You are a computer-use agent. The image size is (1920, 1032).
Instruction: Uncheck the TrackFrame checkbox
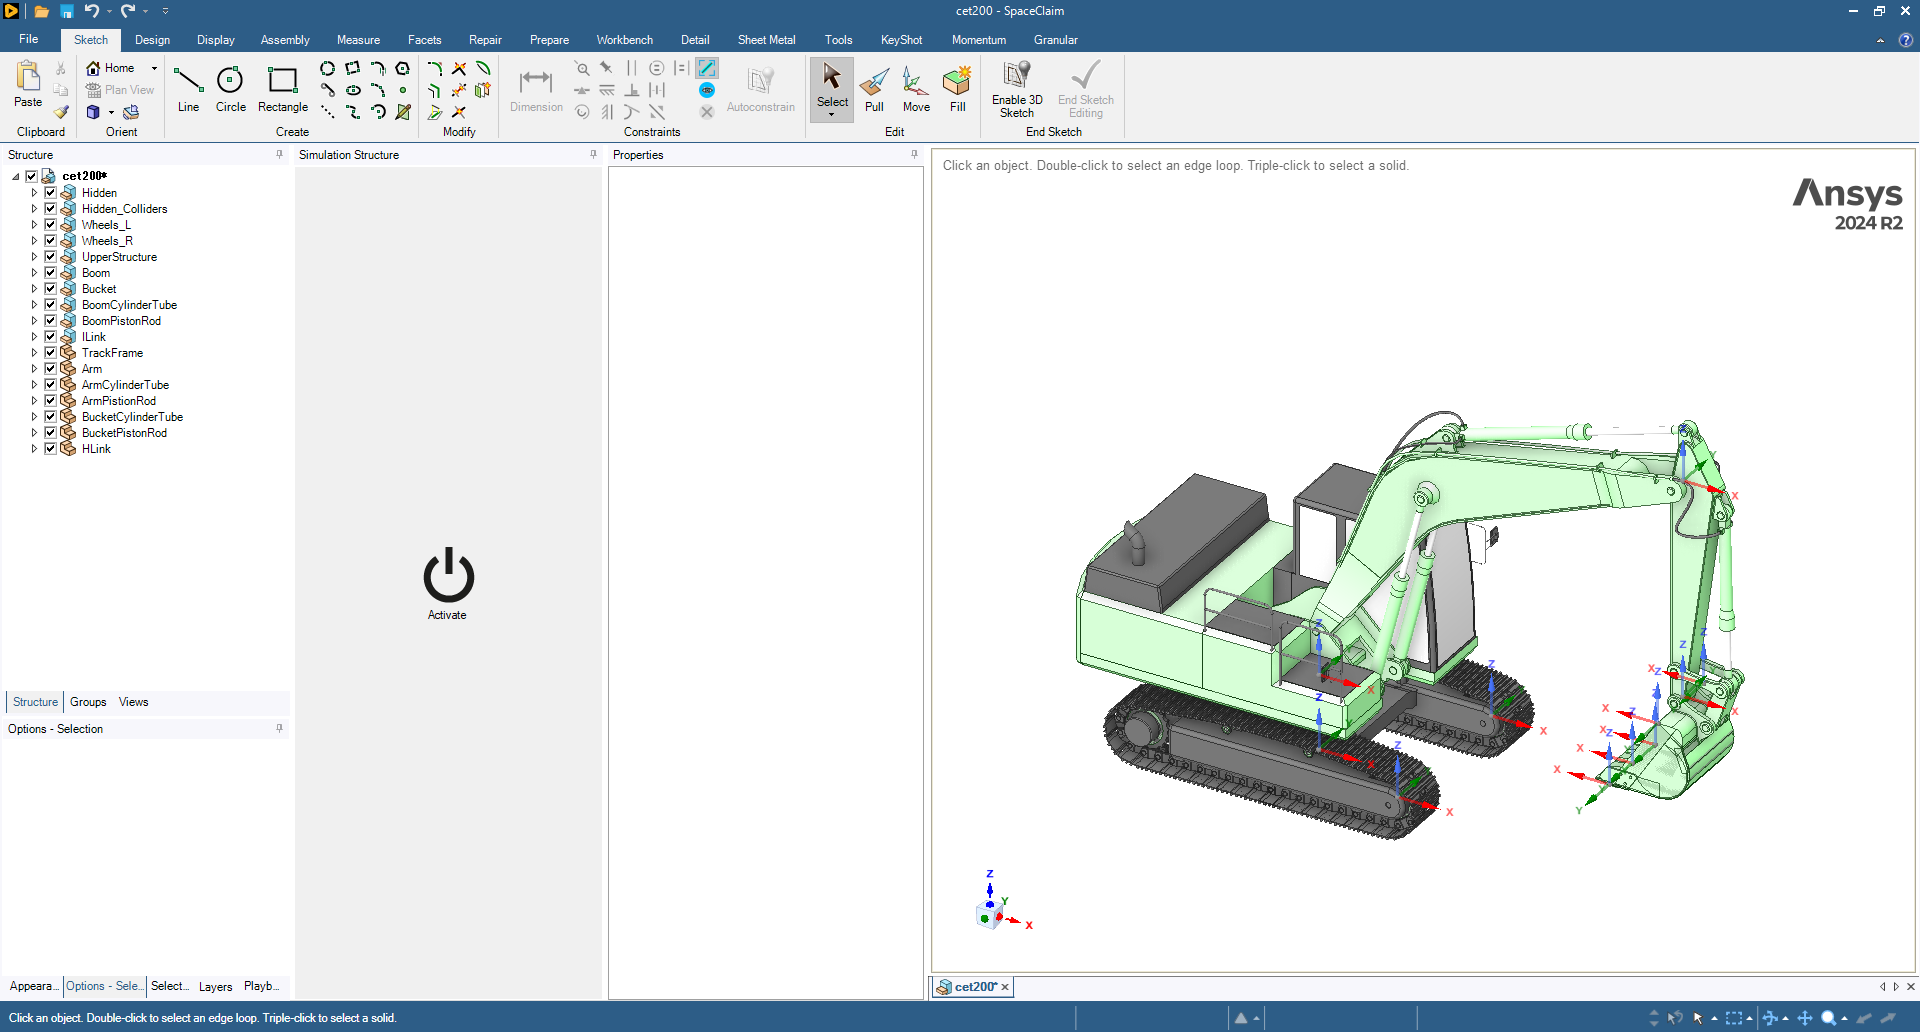[x=50, y=353]
